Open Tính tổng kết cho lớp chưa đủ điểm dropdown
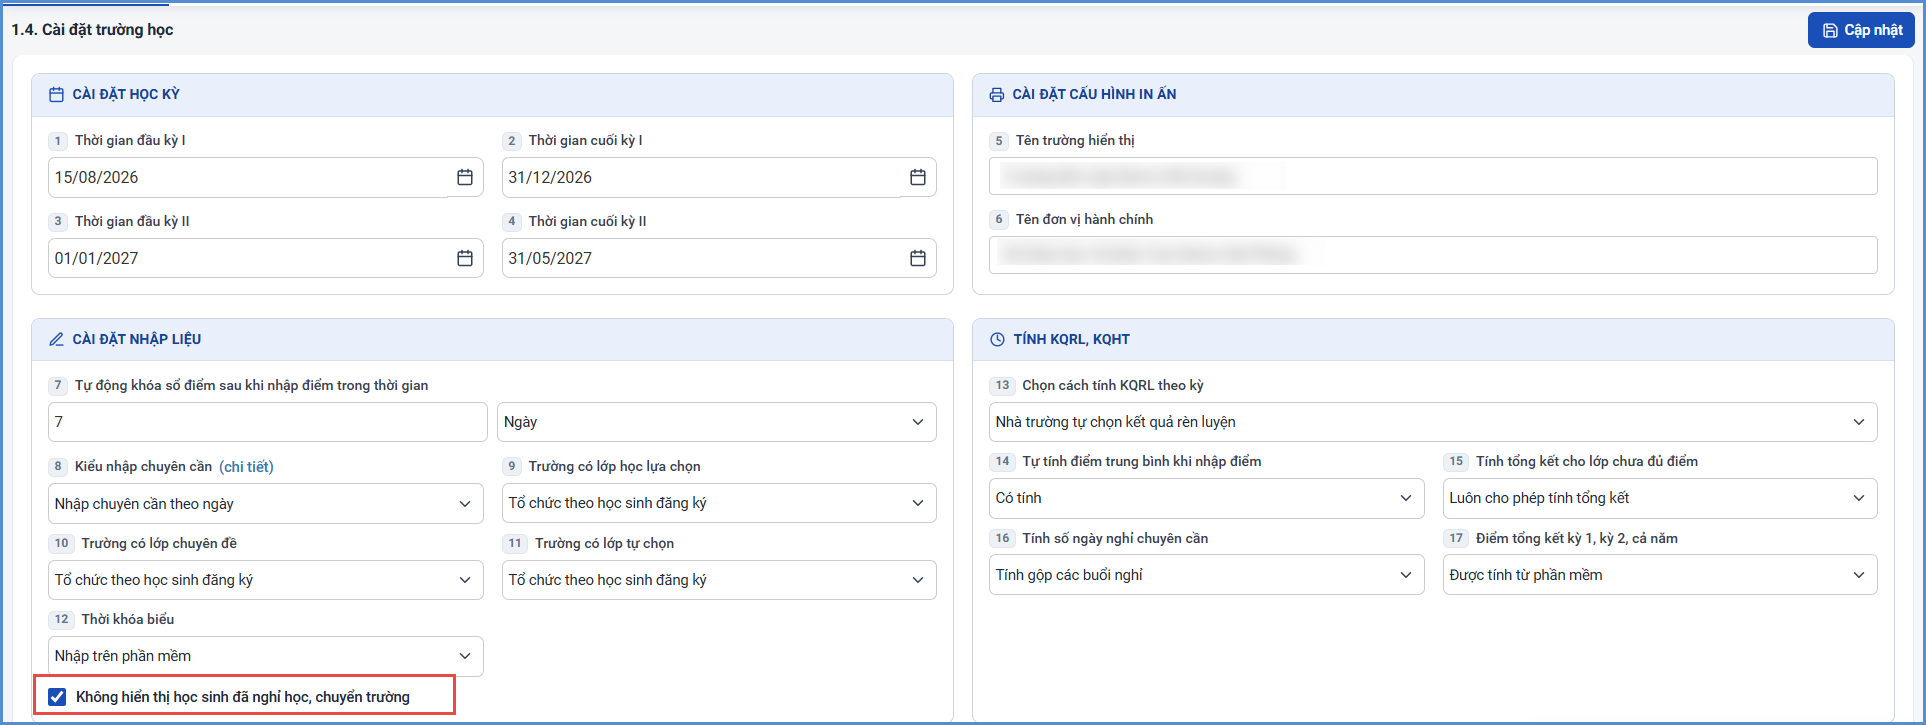 pos(1660,498)
